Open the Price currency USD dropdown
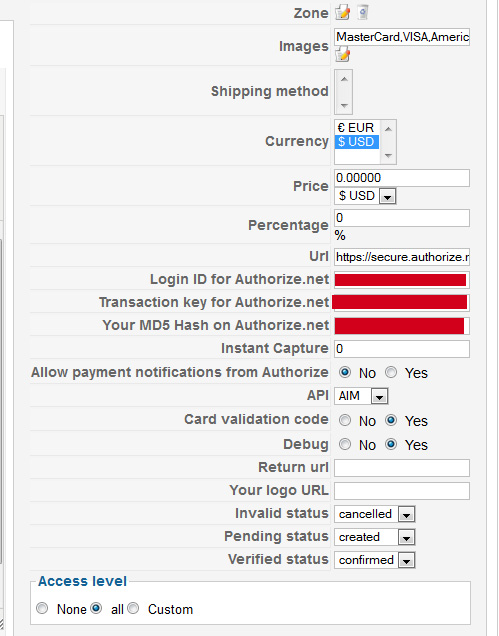Screen dimensions: 499x636 pos(365,196)
